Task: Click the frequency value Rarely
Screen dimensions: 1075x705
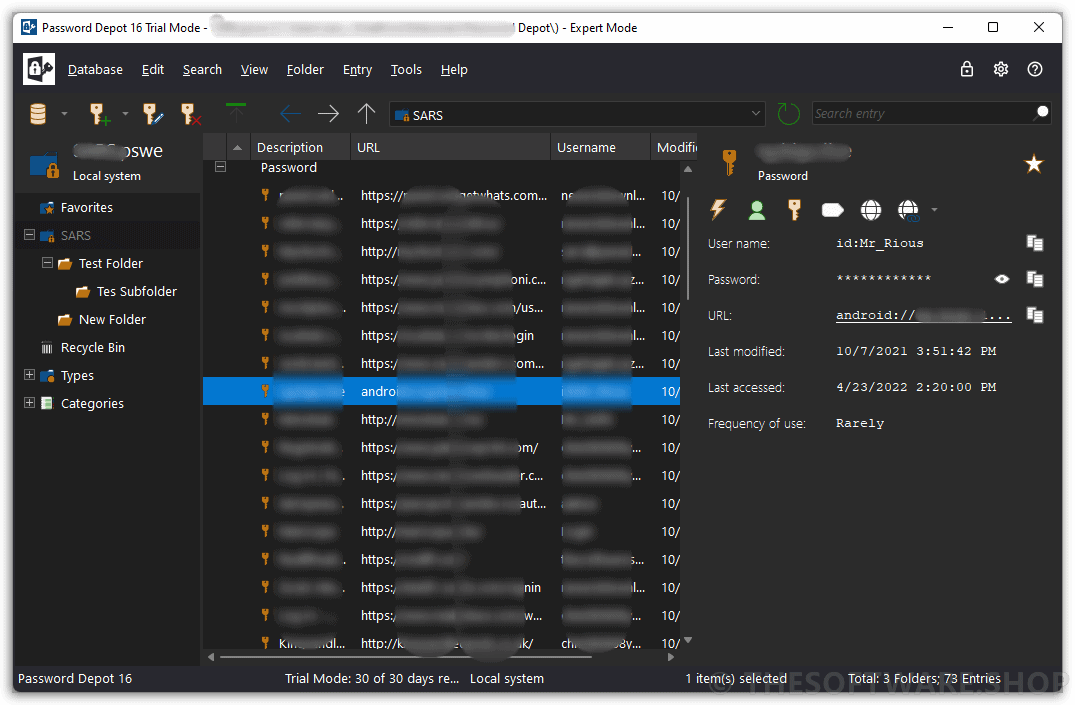Action: [860, 423]
